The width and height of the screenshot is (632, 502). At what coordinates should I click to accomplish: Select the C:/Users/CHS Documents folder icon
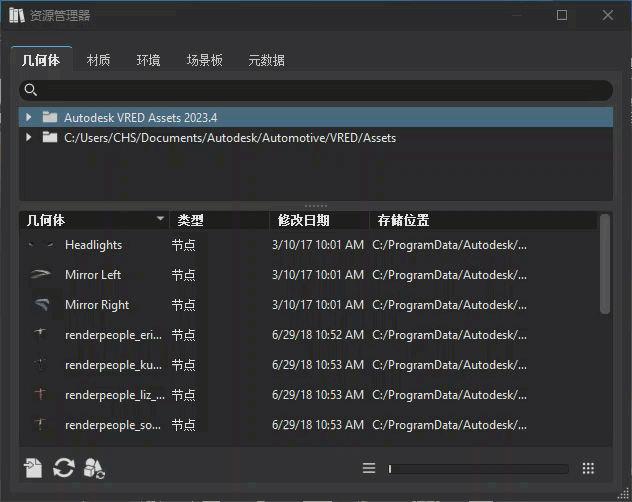pos(50,137)
